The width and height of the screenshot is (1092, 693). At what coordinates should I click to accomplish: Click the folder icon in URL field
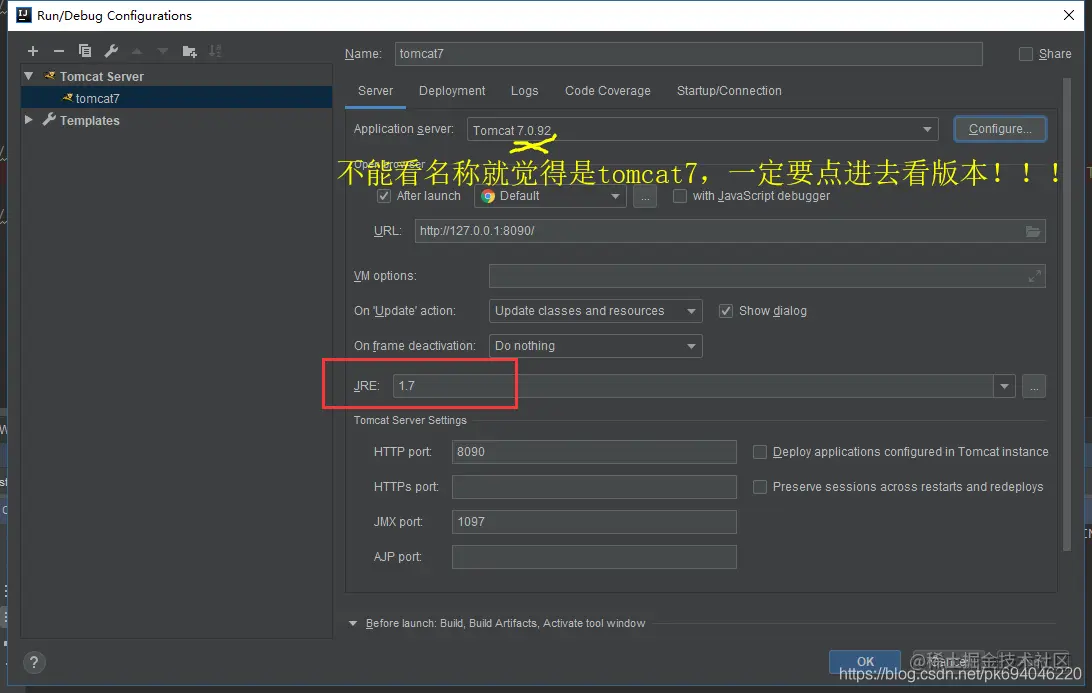1033,231
